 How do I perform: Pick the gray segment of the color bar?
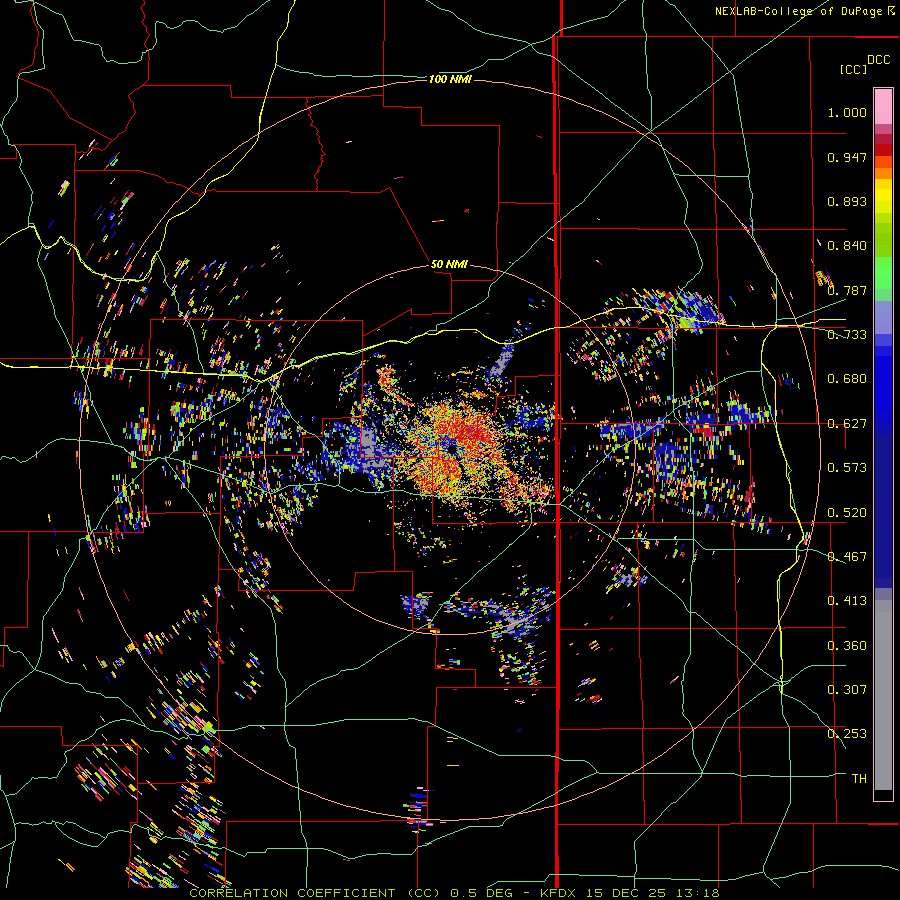[x=883, y=695]
